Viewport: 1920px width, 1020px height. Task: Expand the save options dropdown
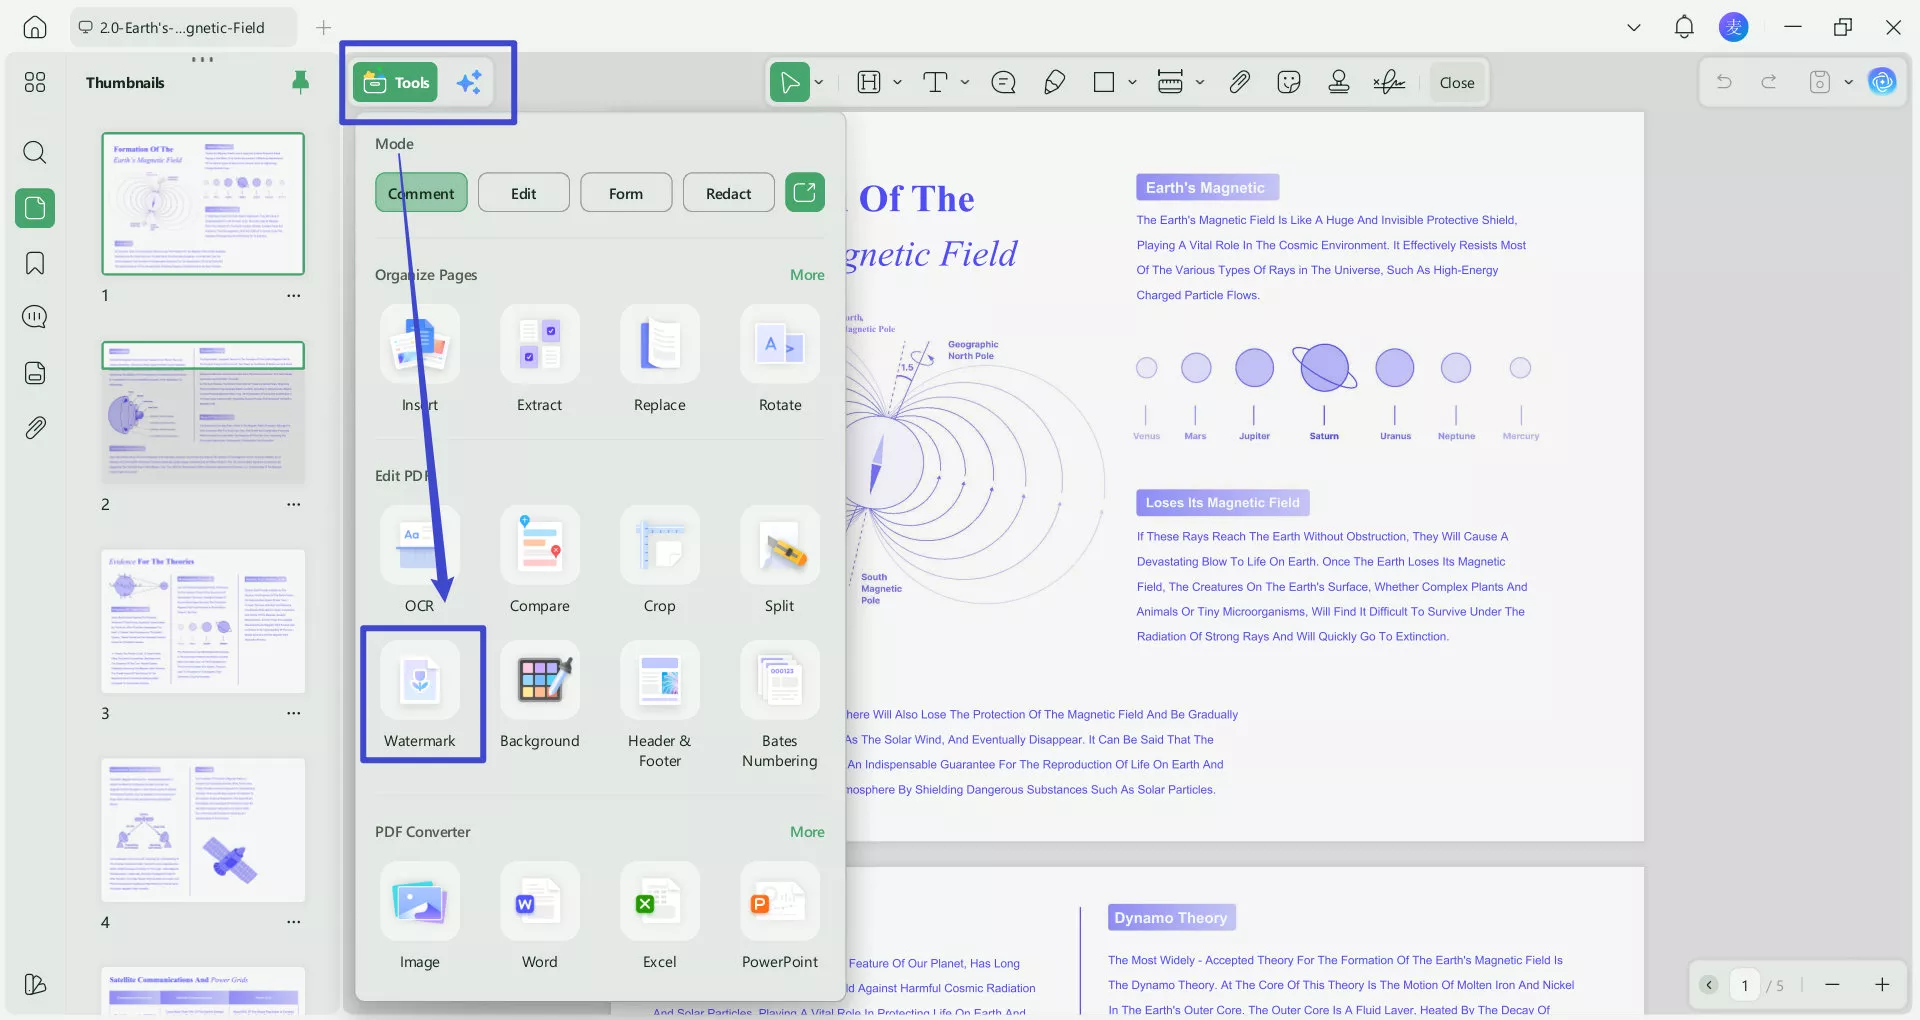[1848, 83]
